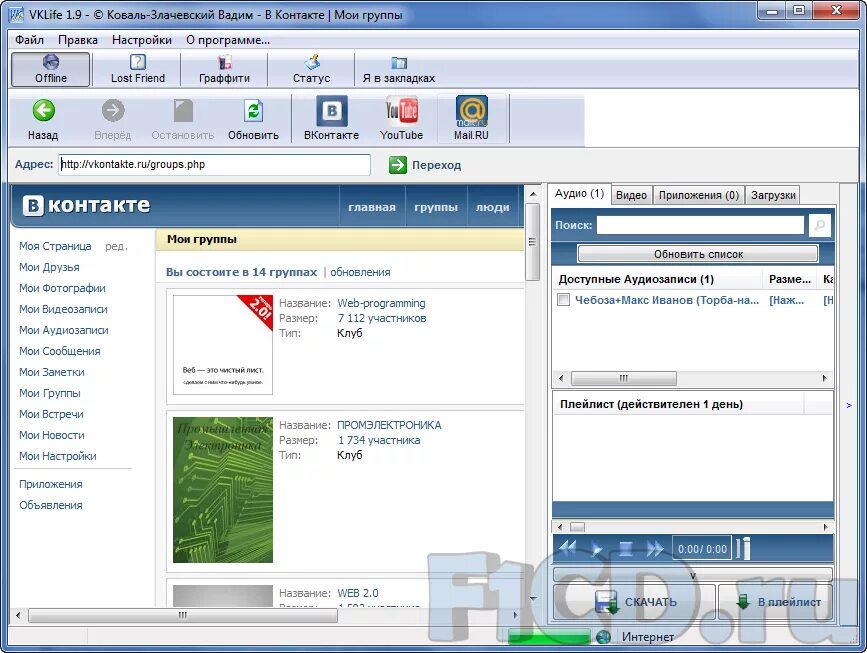
Task: Open Я в закладках
Action: [399, 70]
